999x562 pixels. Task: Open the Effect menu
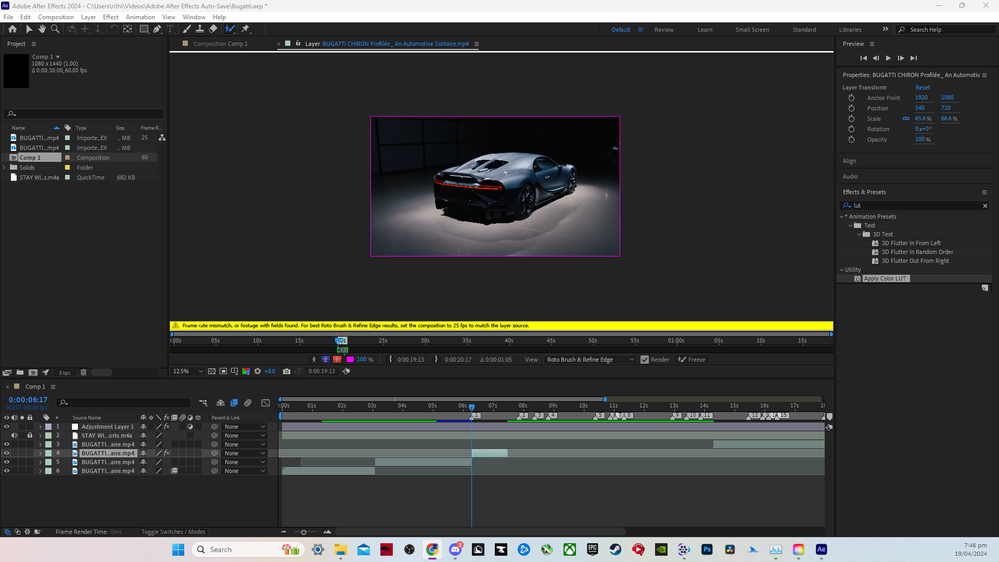tap(110, 17)
